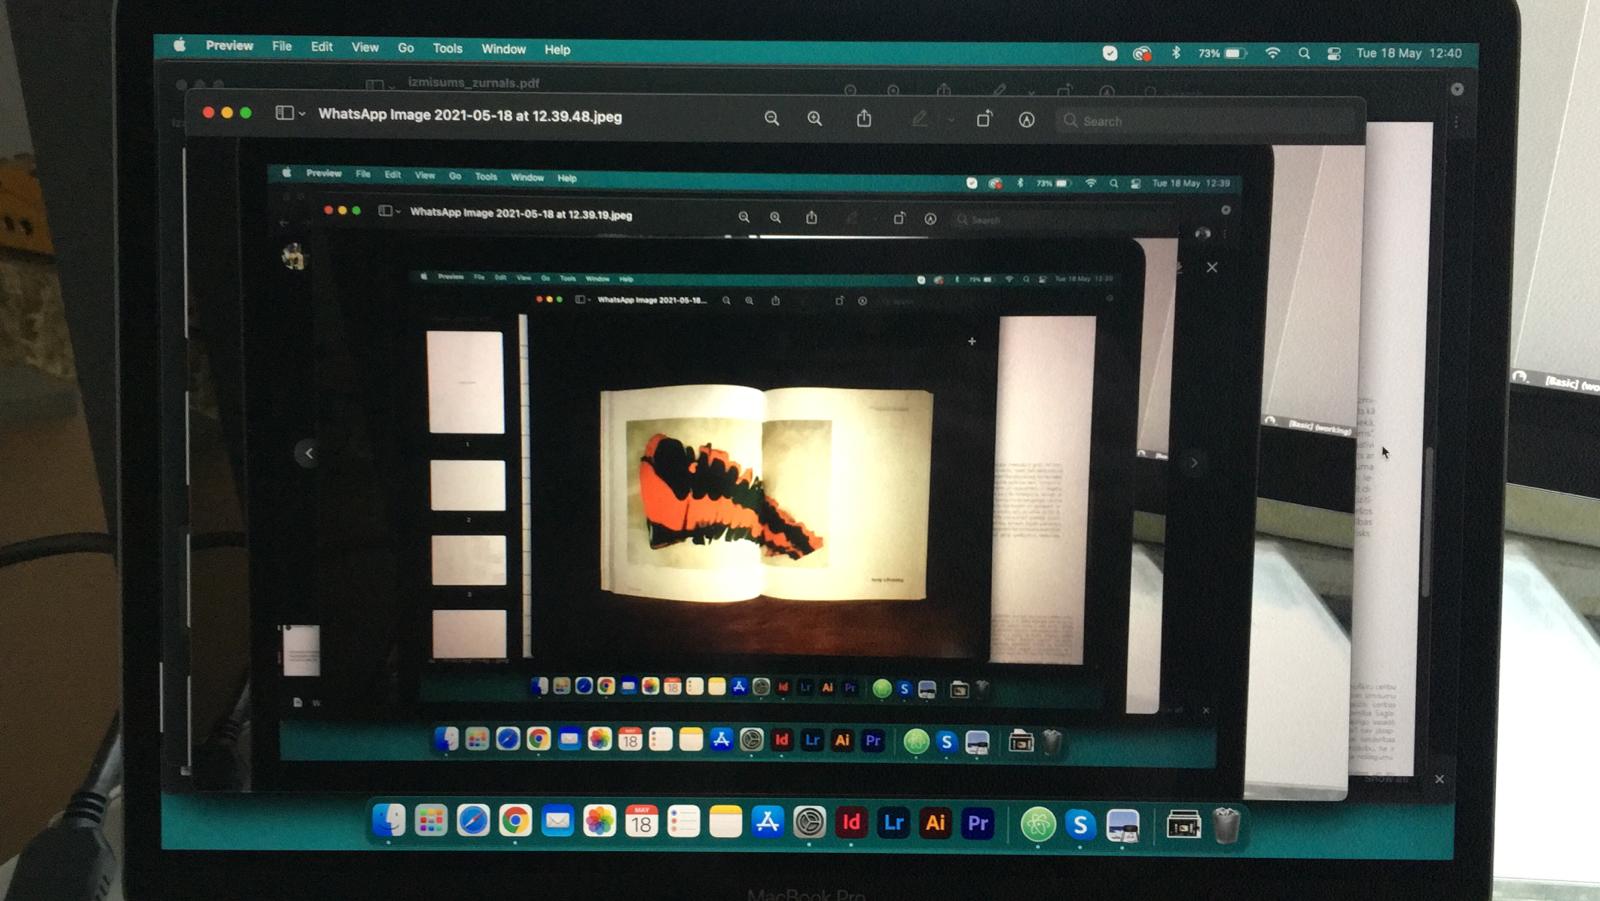Image resolution: width=1600 pixels, height=901 pixels.
Task: Open the File menu
Action: [282, 46]
